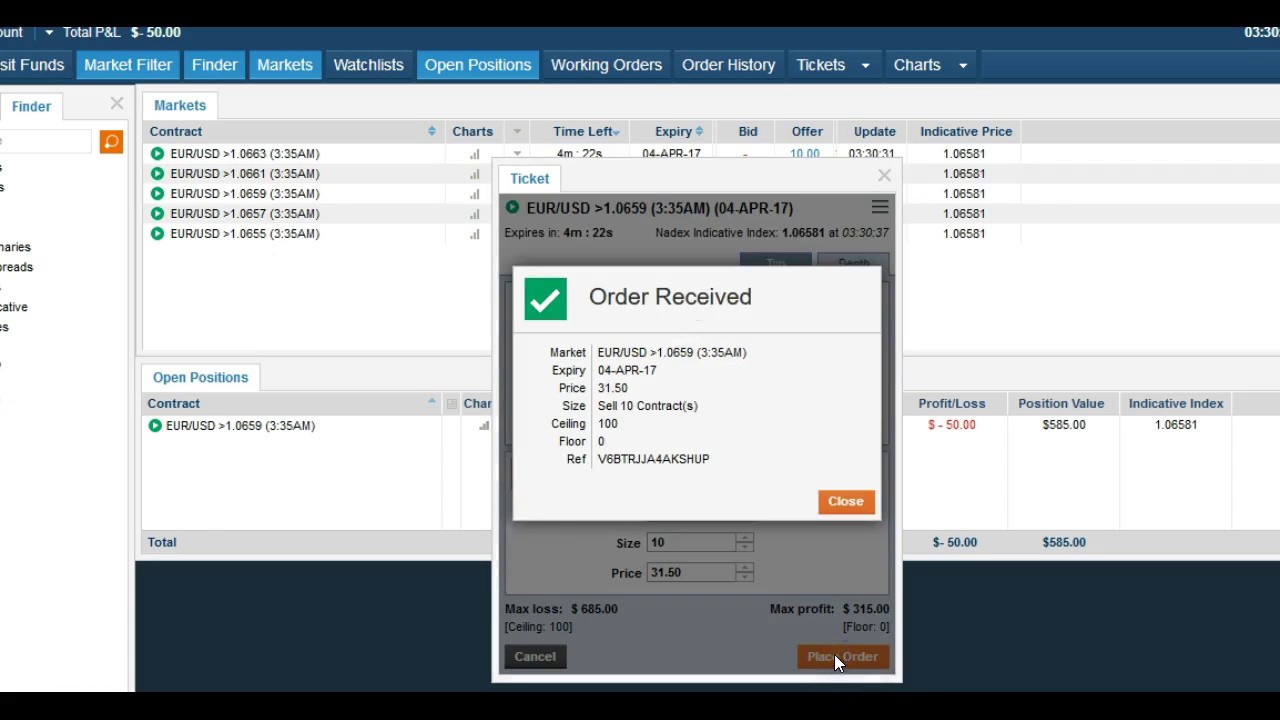The height and width of the screenshot is (720, 1280).
Task: Open chart icon for EUR/USD >1.0655 row
Action: (x=475, y=234)
